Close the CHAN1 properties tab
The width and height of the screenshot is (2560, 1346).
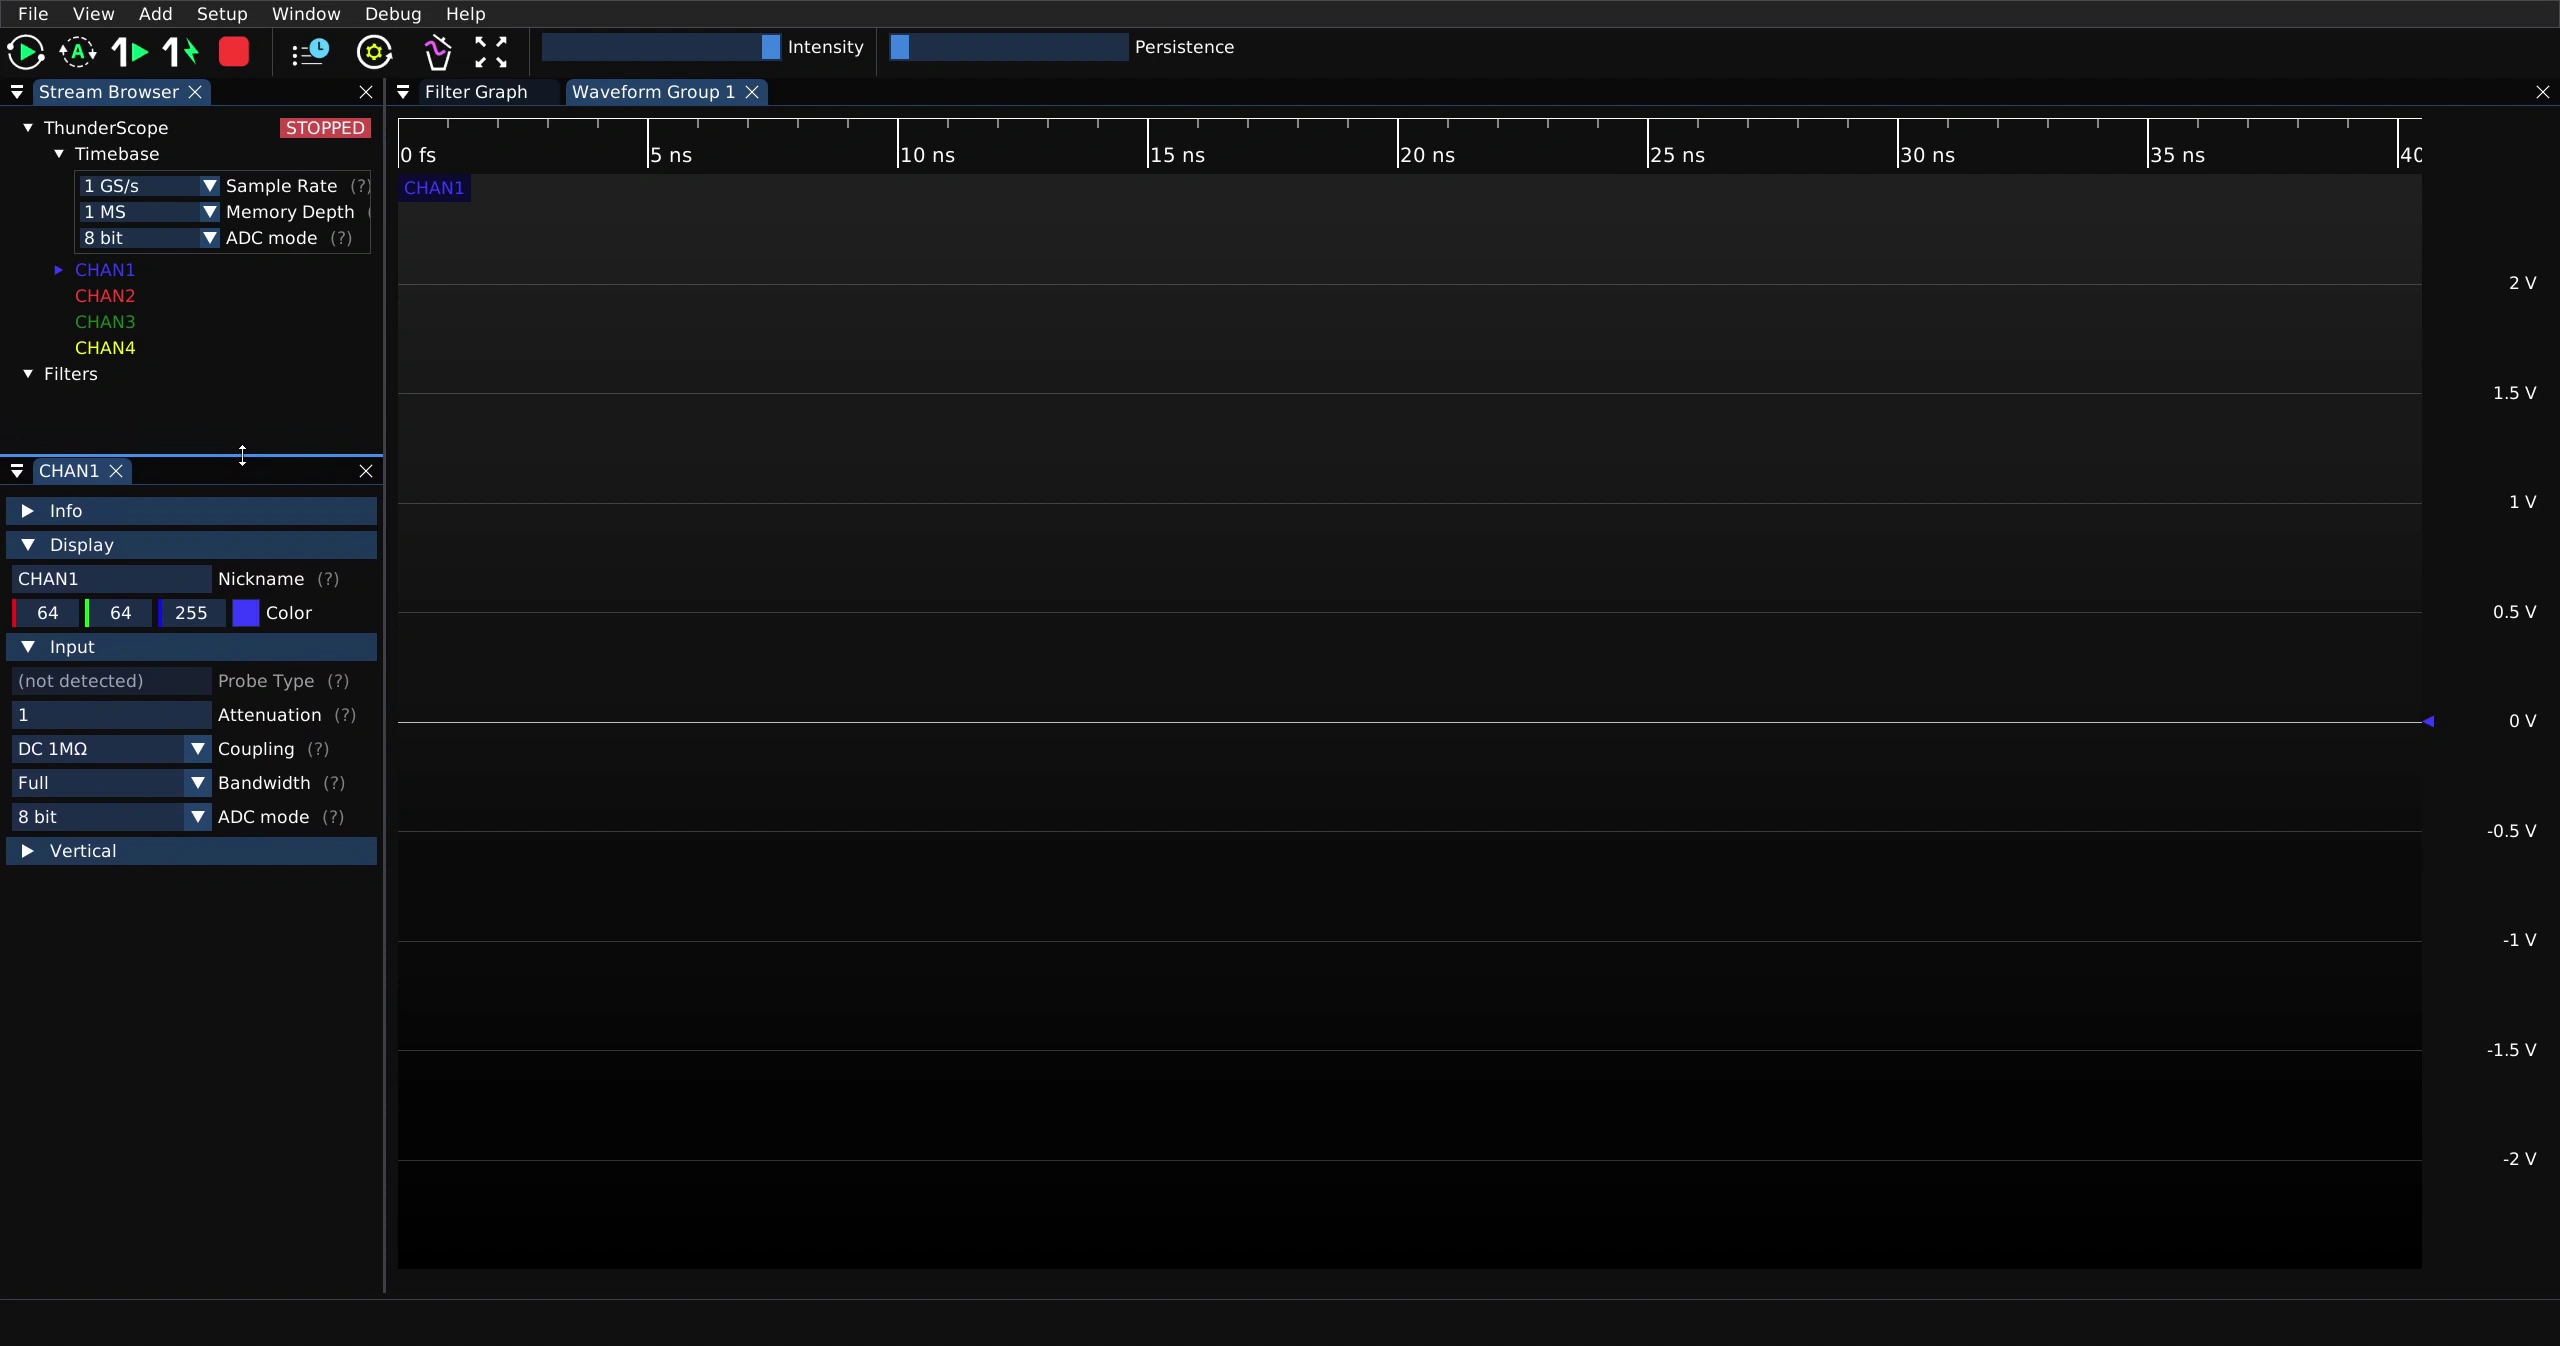pos(116,471)
